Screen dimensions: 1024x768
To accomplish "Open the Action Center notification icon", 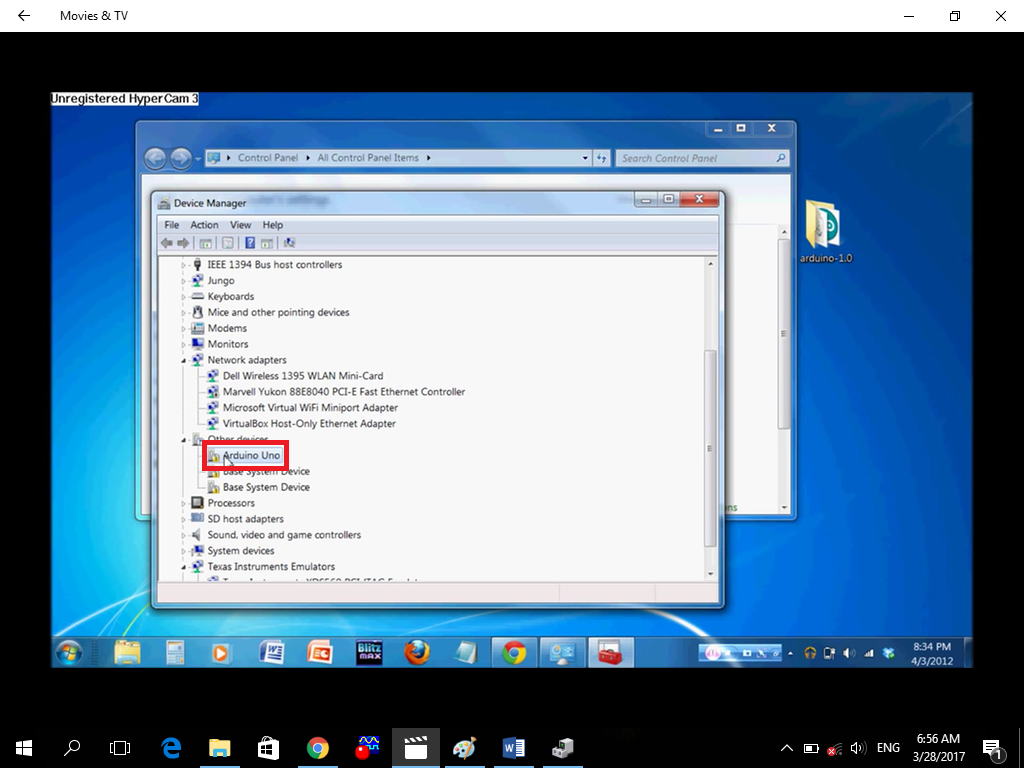I will 993,749.
